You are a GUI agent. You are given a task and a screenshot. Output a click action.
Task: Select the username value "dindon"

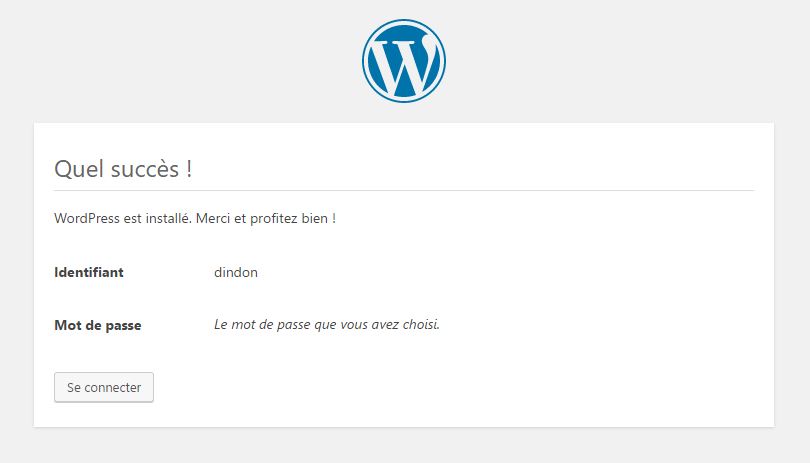(x=236, y=272)
